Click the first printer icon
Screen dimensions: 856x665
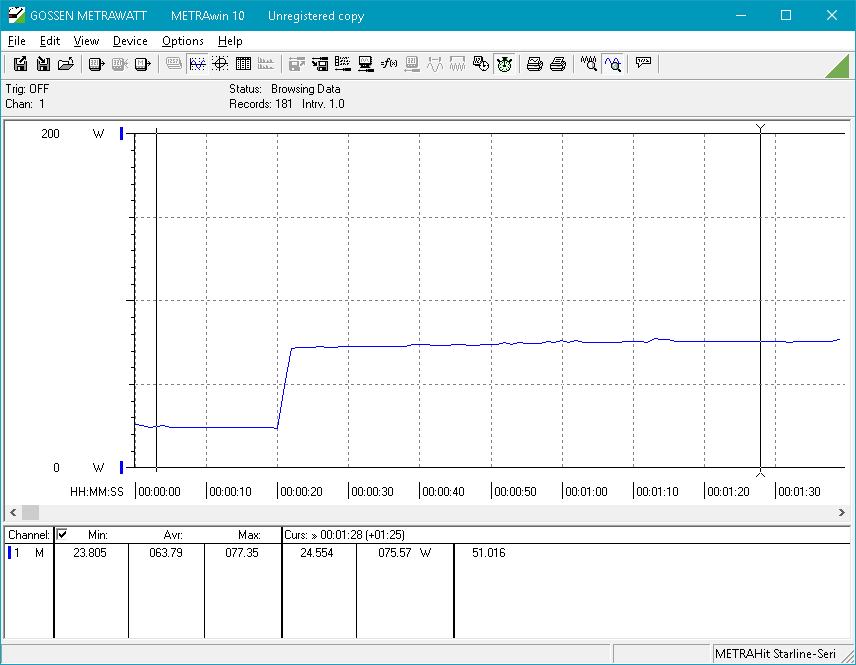[535, 64]
